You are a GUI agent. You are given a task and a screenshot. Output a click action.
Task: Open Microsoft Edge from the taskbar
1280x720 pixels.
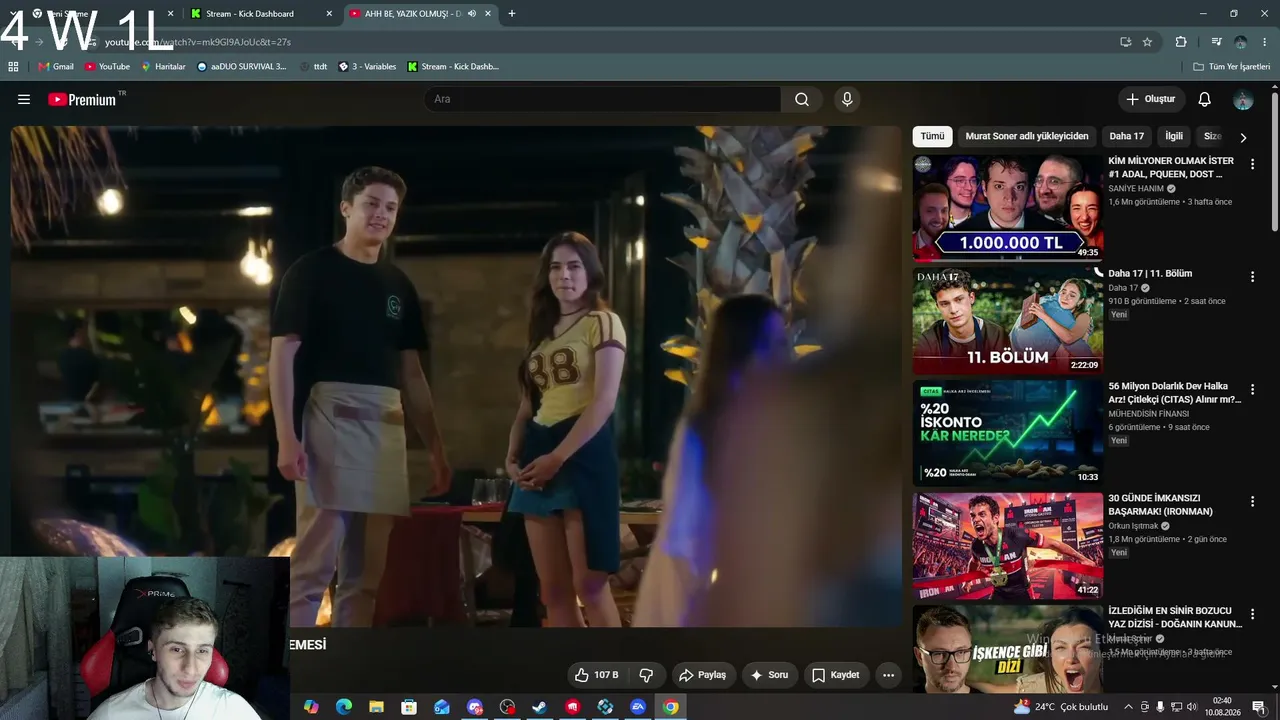point(343,707)
